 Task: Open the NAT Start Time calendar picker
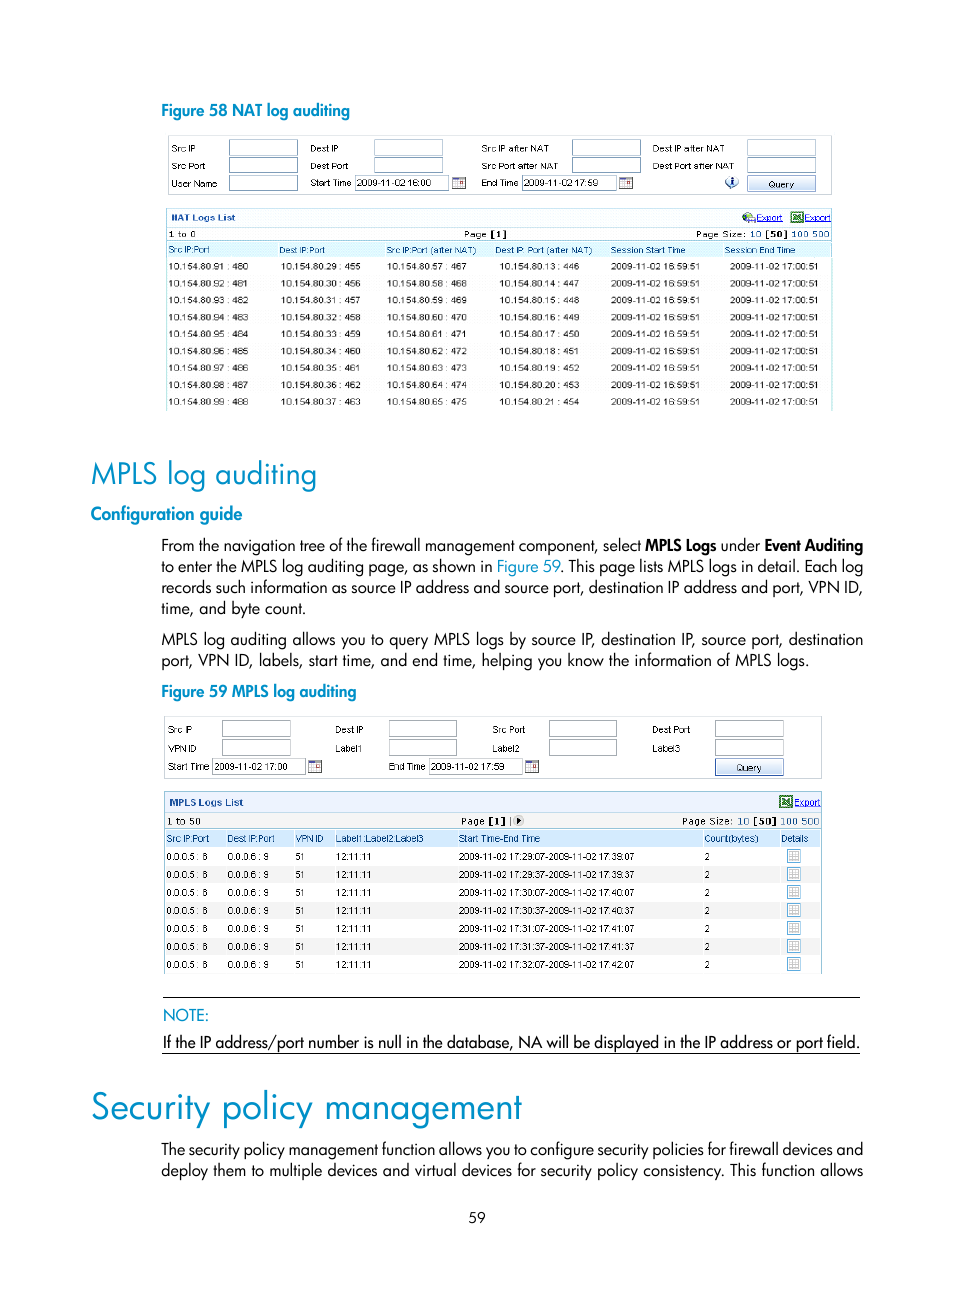coord(459,183)
